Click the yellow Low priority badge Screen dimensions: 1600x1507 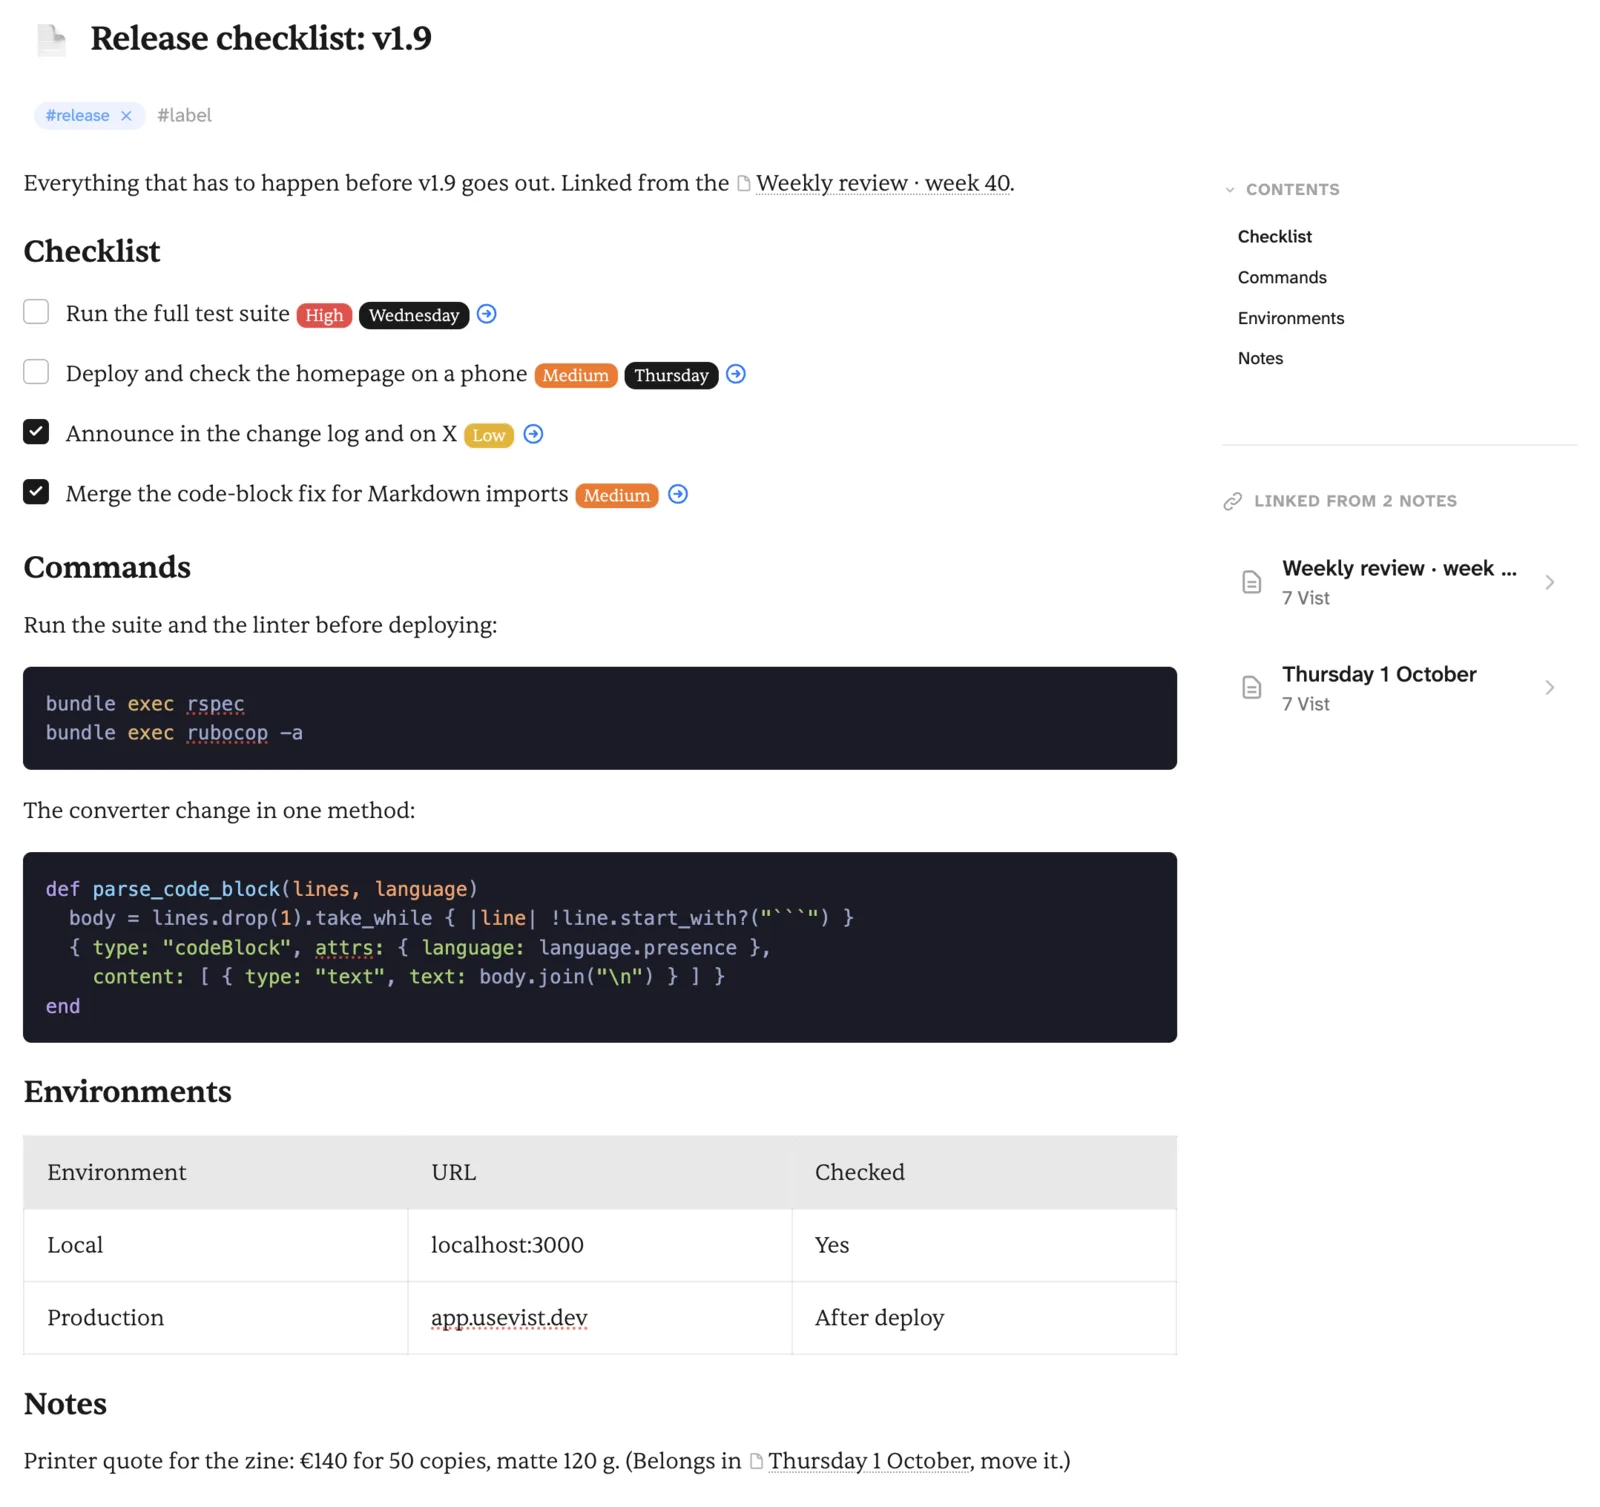click(x=489, y=435)
